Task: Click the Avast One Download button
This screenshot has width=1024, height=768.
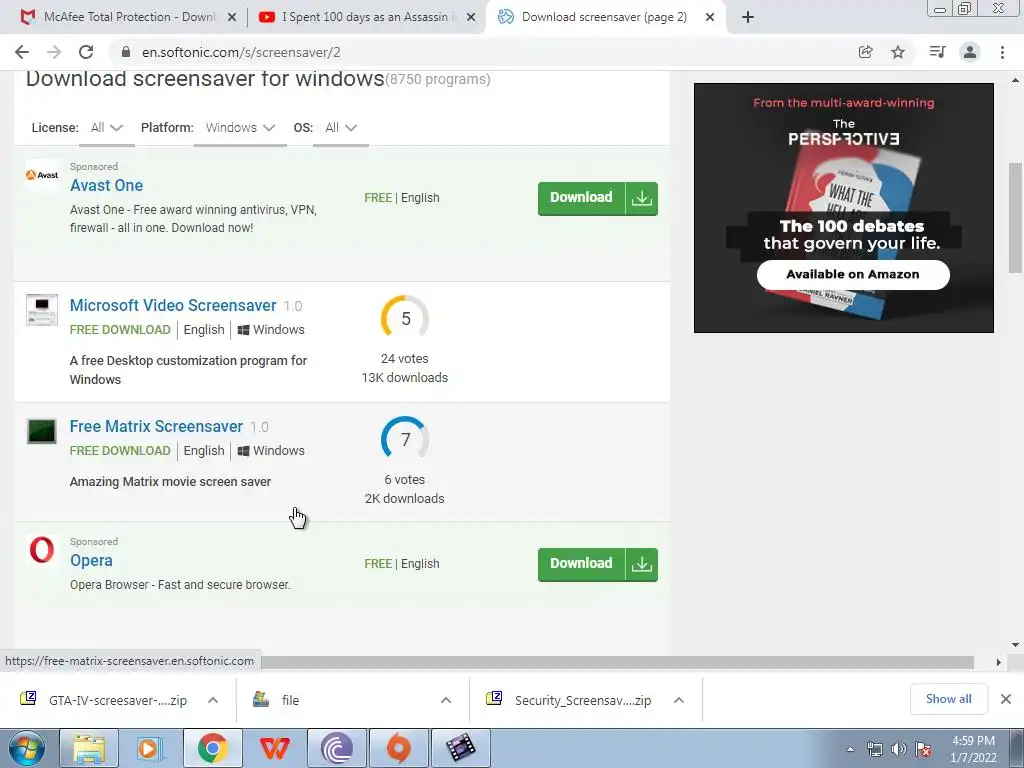Action: 581,198
